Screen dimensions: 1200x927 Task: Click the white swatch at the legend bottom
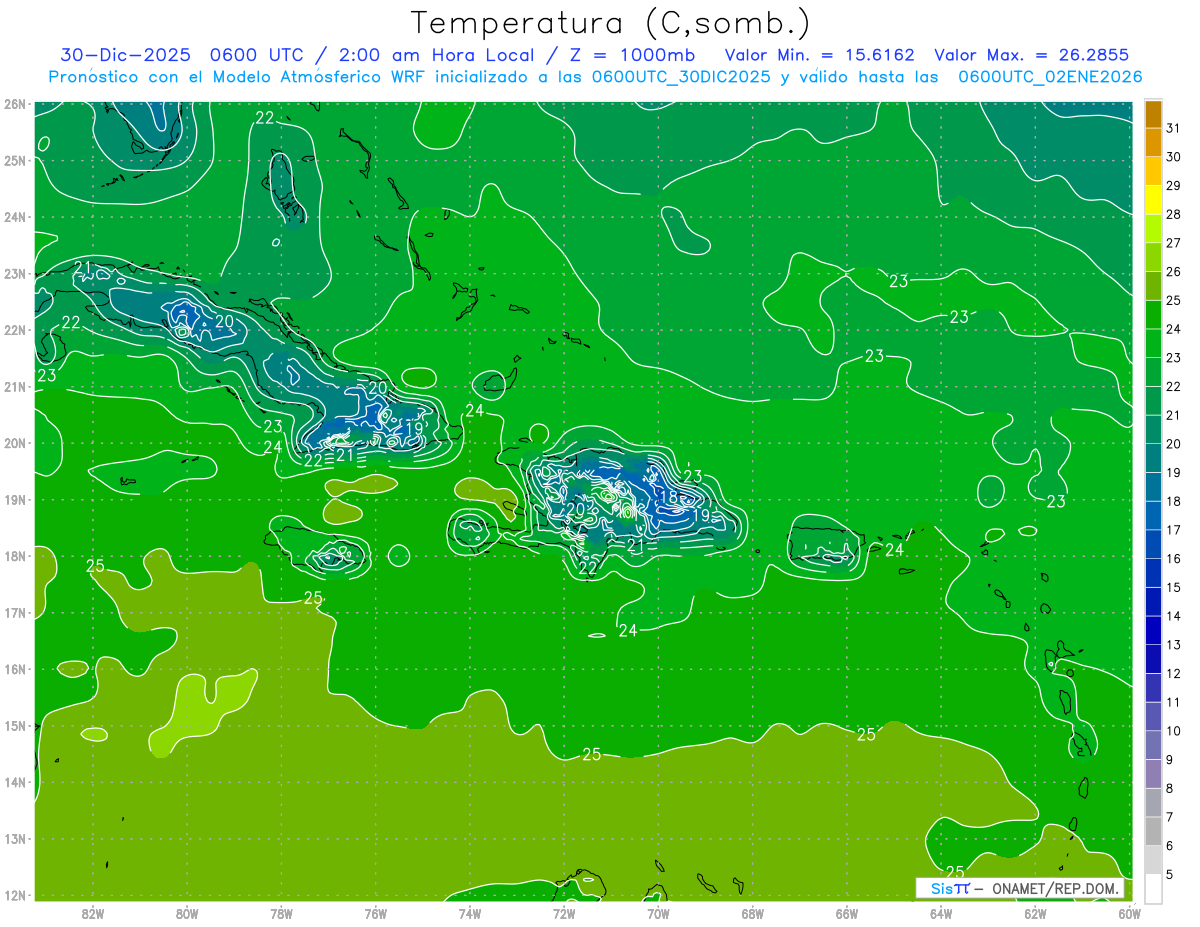pyautogui.click(x=1153, y=889)
